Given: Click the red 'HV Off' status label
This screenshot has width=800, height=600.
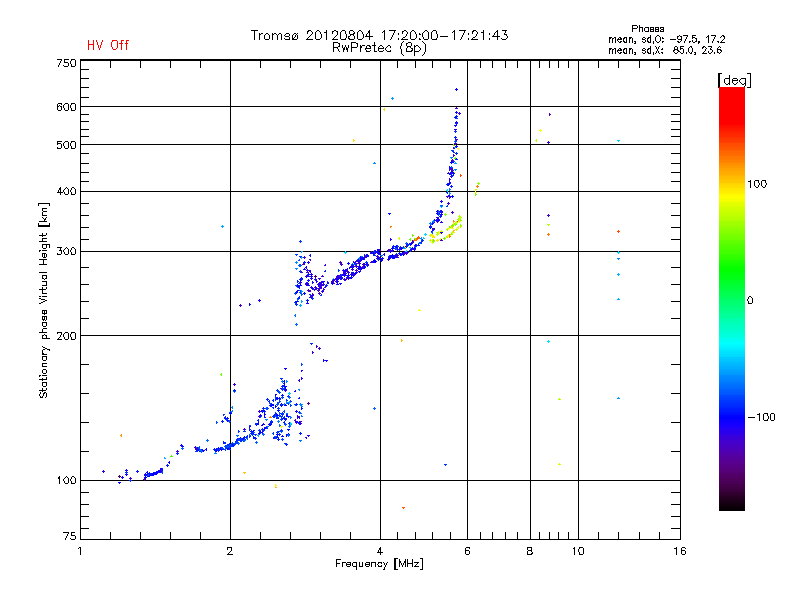Looking at the screenshot, I should coord(108,45).
